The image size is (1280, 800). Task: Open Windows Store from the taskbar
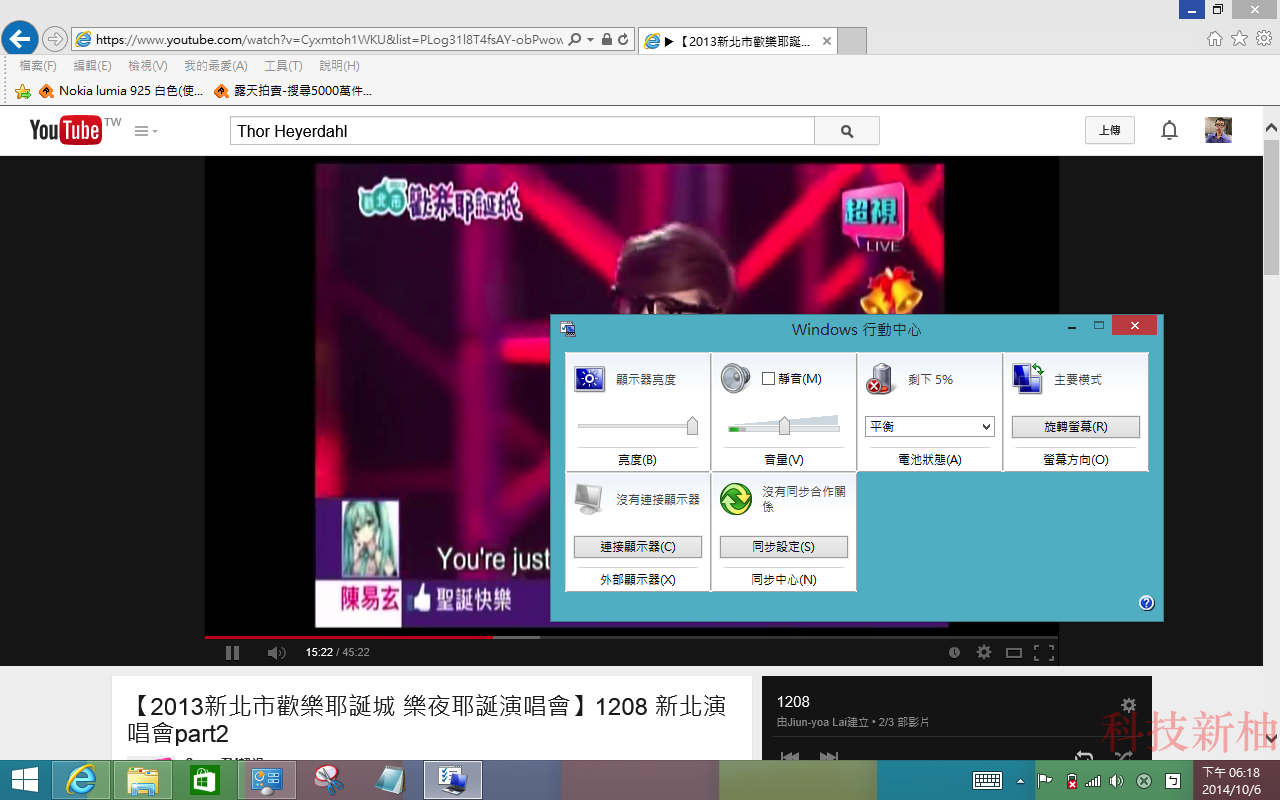(205, 780)
